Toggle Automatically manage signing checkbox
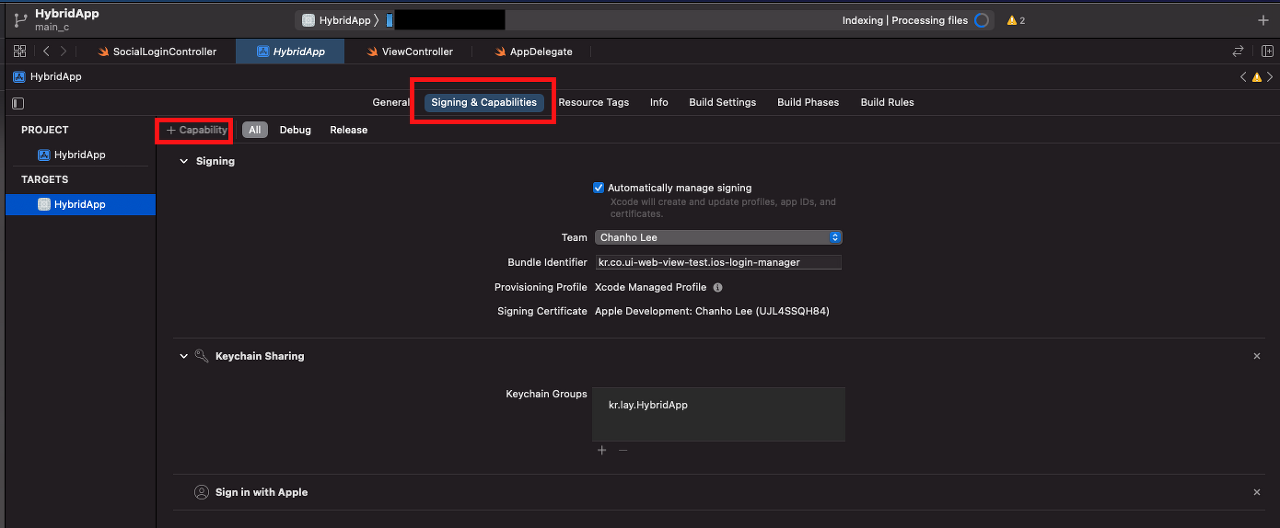The width and height of the screenshot is (1280, 528). tap(599, 187)
